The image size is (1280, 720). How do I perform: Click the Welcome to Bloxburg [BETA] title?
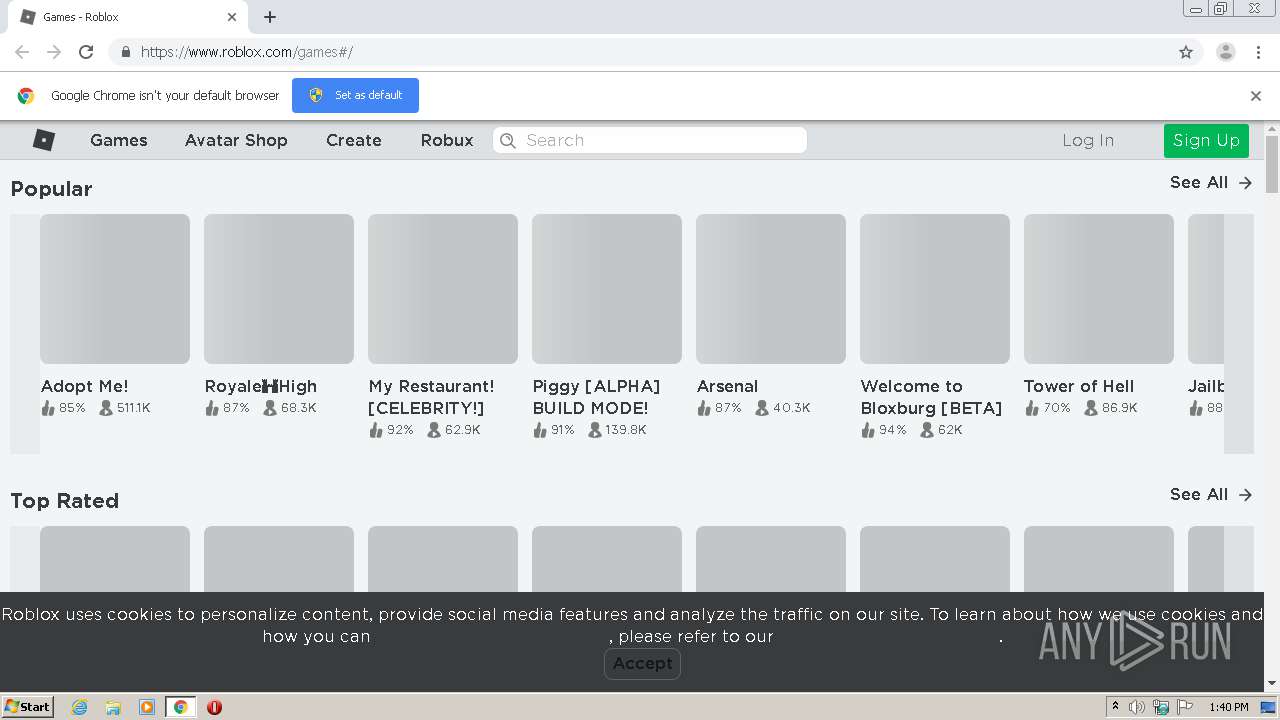point(932,397)
